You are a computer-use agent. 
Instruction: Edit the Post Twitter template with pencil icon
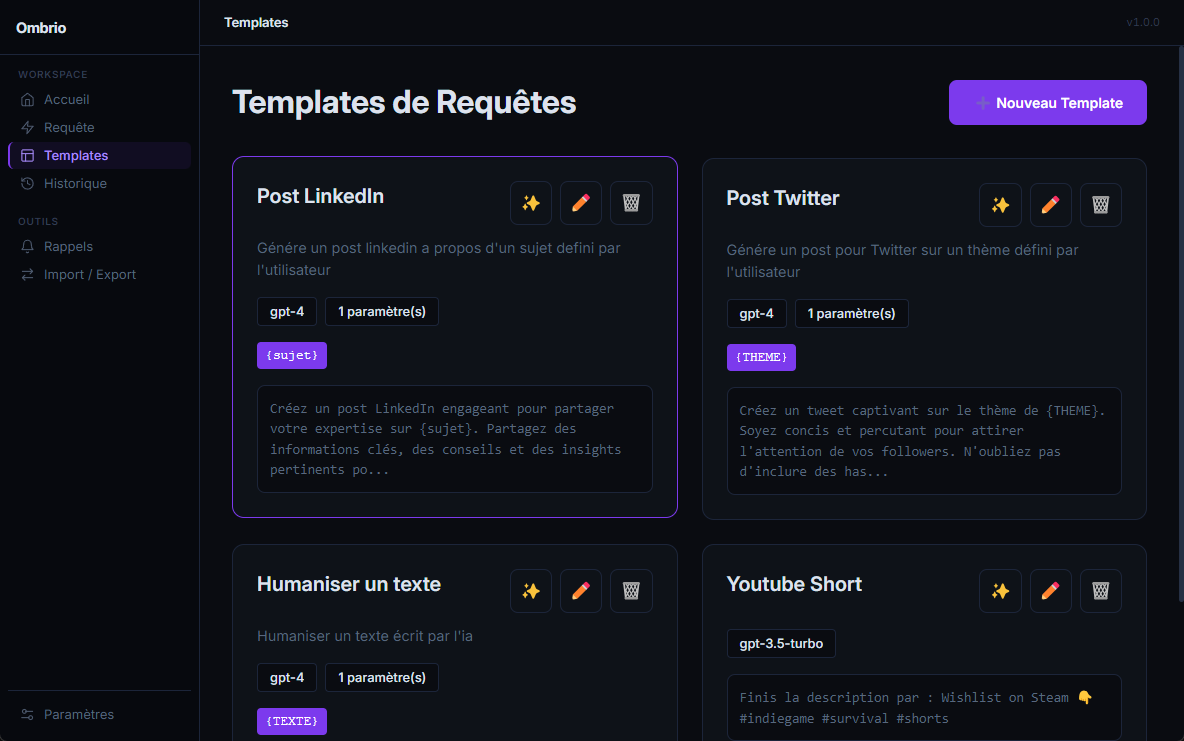(1050, 205)
